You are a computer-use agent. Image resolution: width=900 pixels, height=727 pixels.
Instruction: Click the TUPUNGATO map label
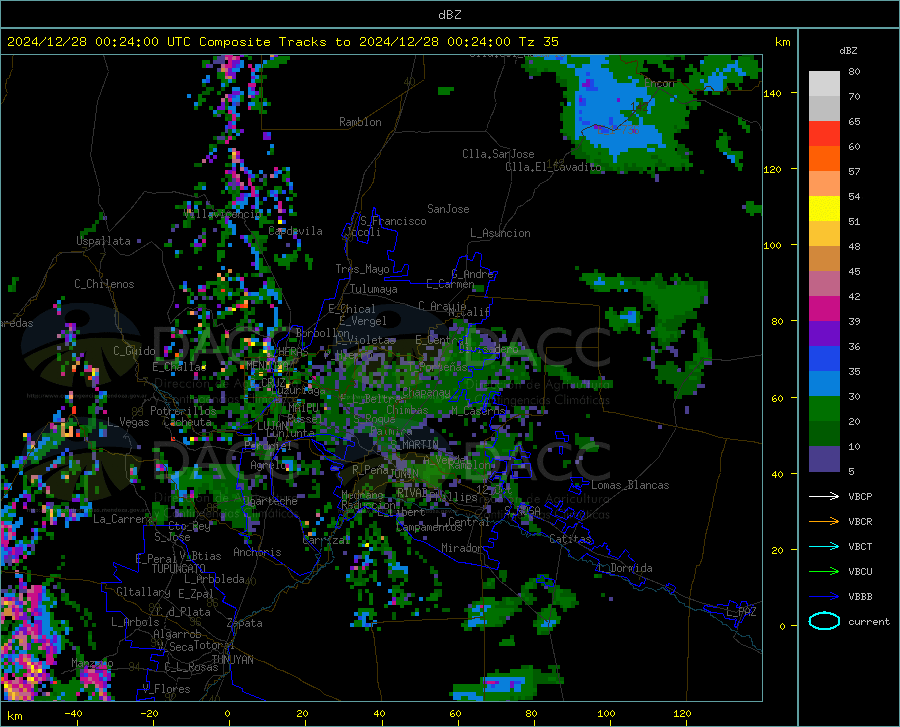coord(178,569)
